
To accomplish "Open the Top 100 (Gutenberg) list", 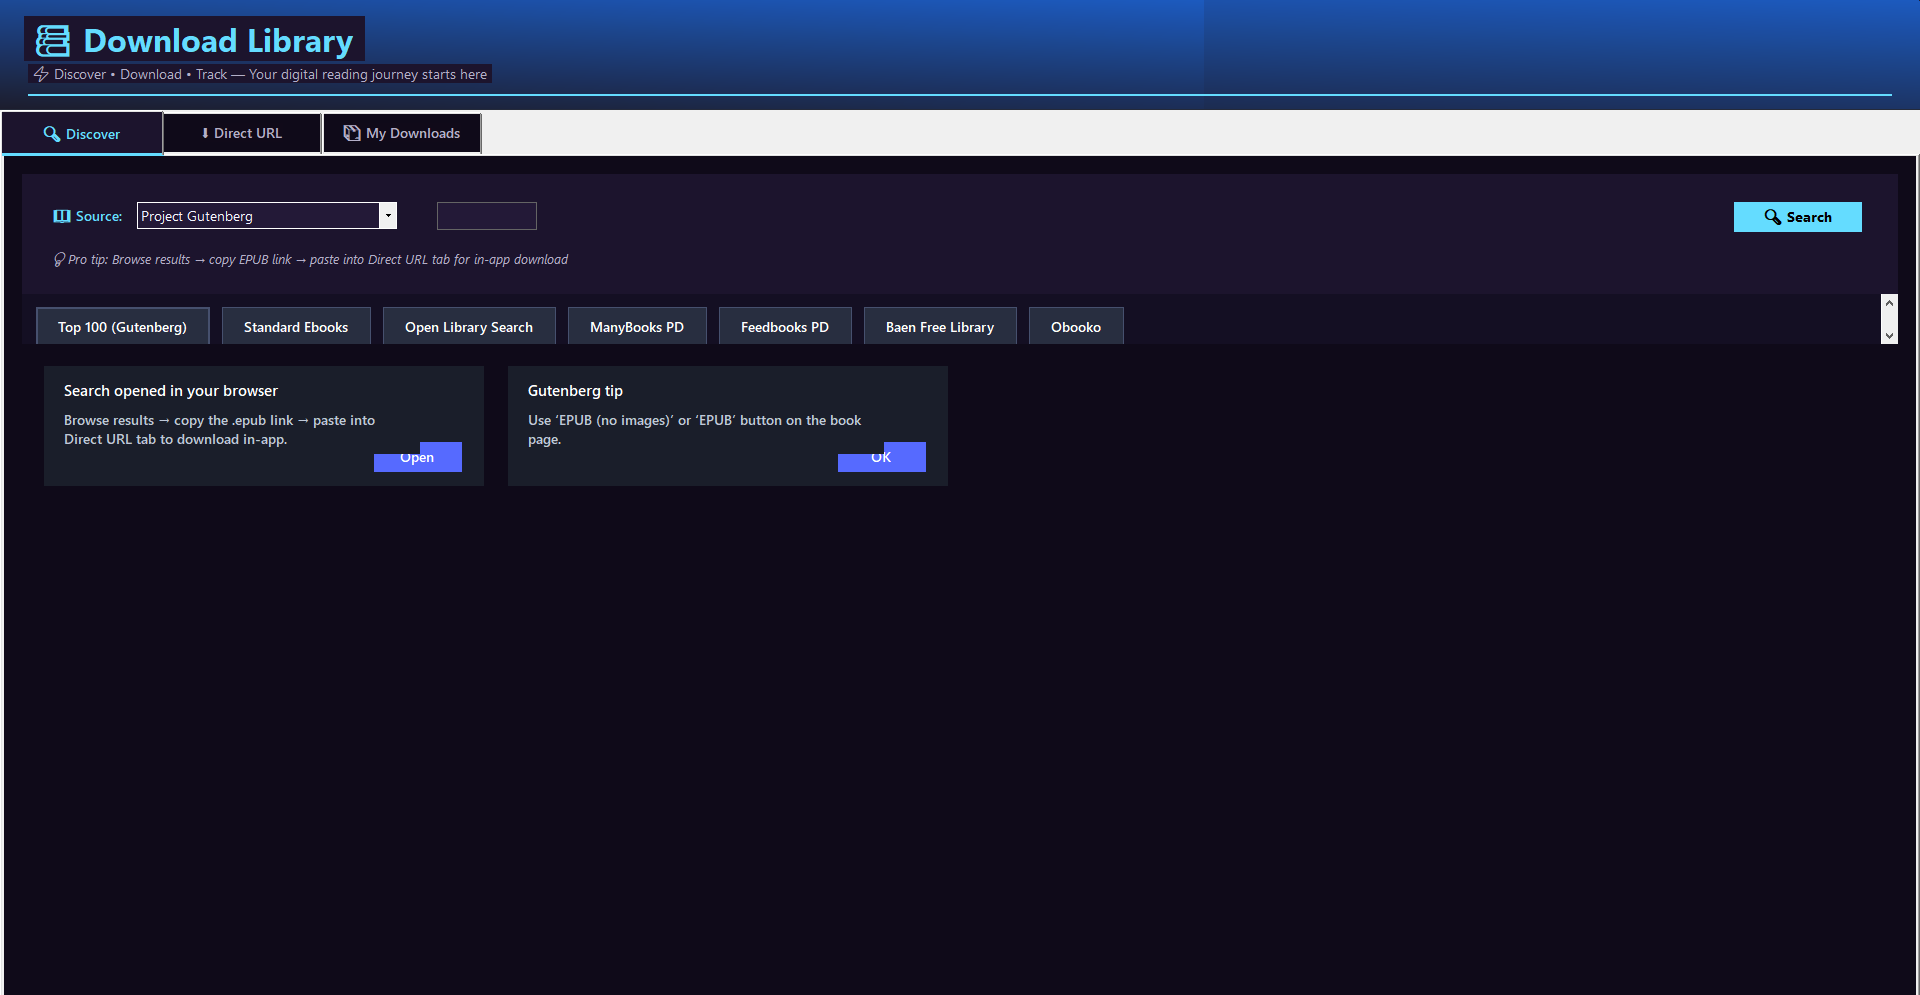I will pos(122,326).
